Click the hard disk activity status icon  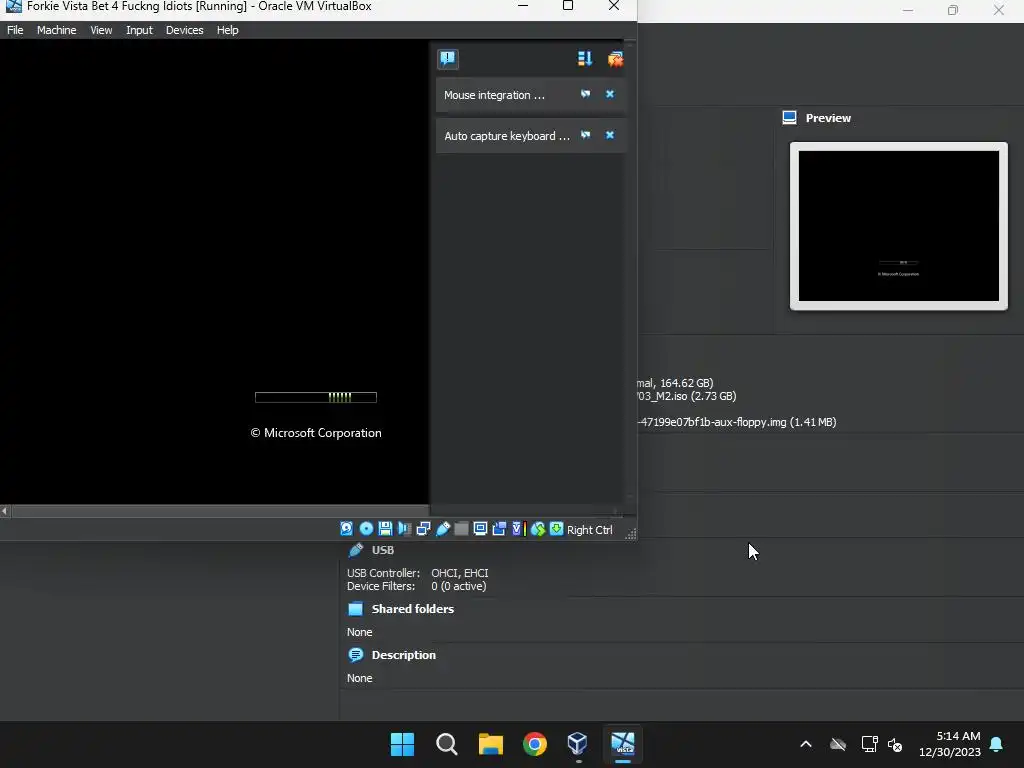pyautogui.click(x=347, y=529)
